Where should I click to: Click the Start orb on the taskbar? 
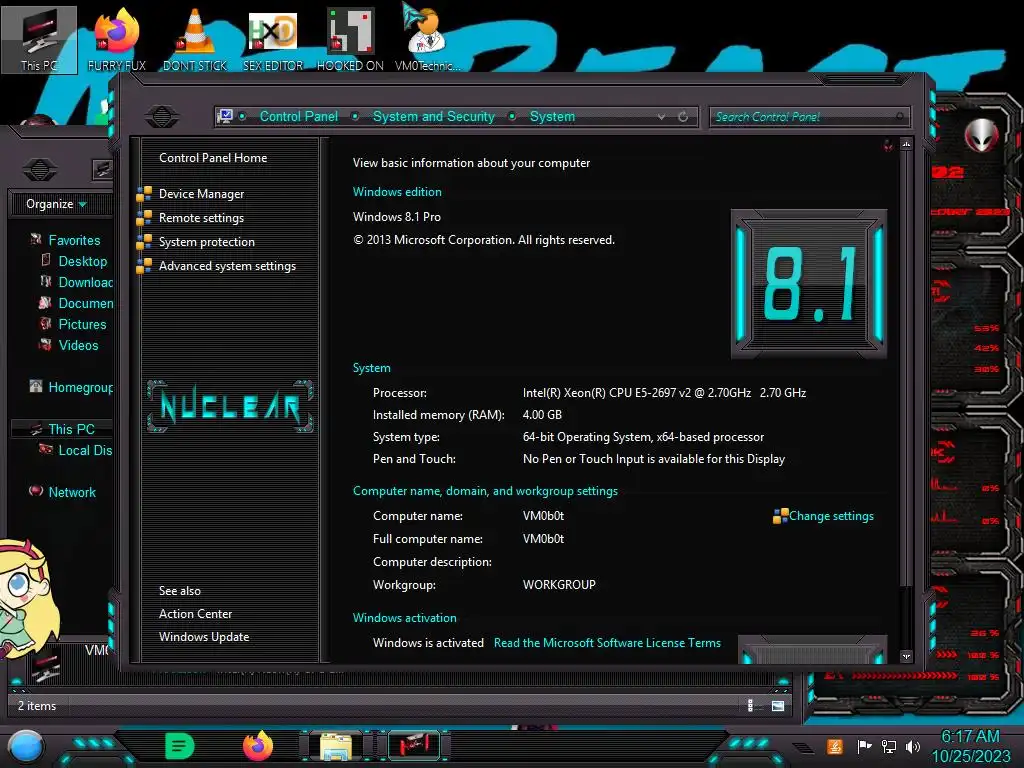(26, 747)
